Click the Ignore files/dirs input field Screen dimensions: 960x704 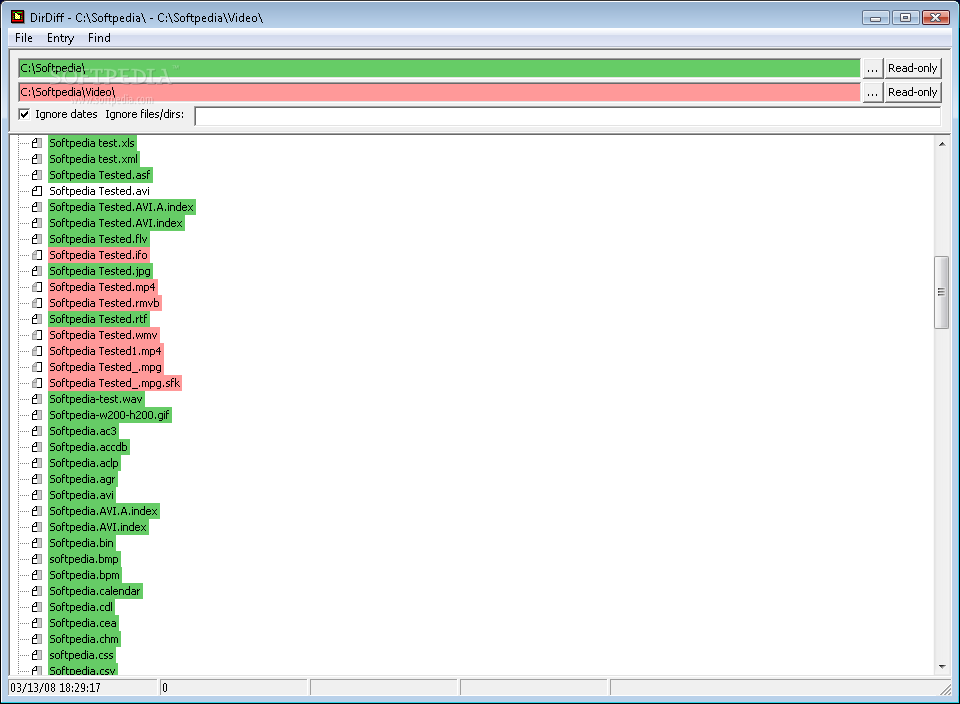click(x=568, y=116)
